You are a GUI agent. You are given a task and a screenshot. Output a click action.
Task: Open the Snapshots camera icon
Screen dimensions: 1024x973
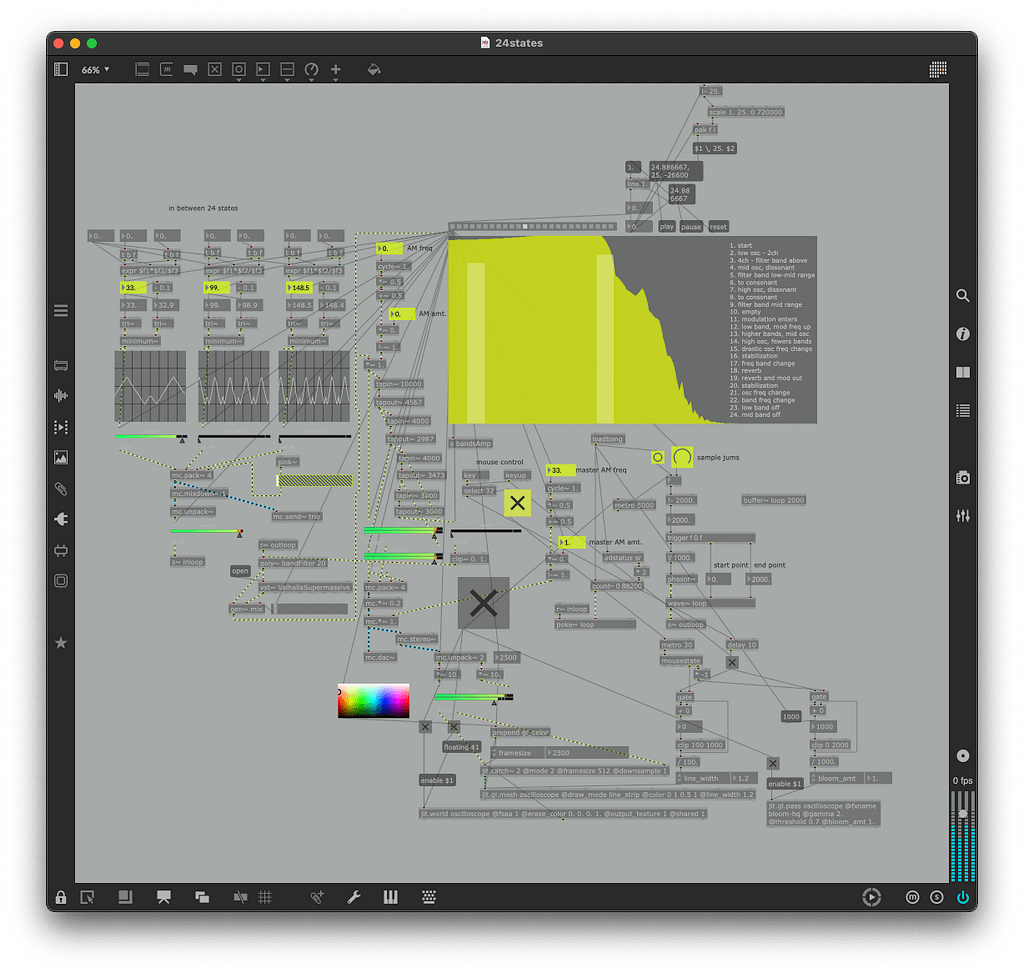point(962,478)
